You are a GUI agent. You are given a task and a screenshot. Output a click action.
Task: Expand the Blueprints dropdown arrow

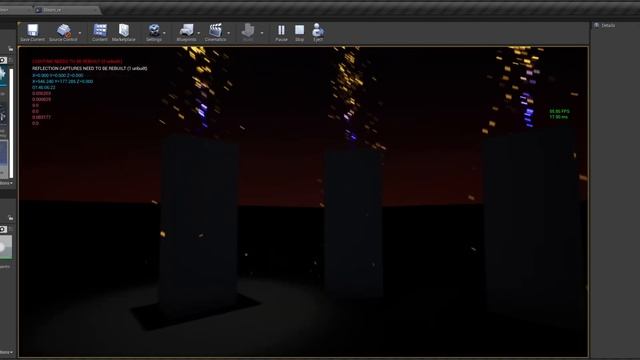pyautogui.click(x=199, y=33)
